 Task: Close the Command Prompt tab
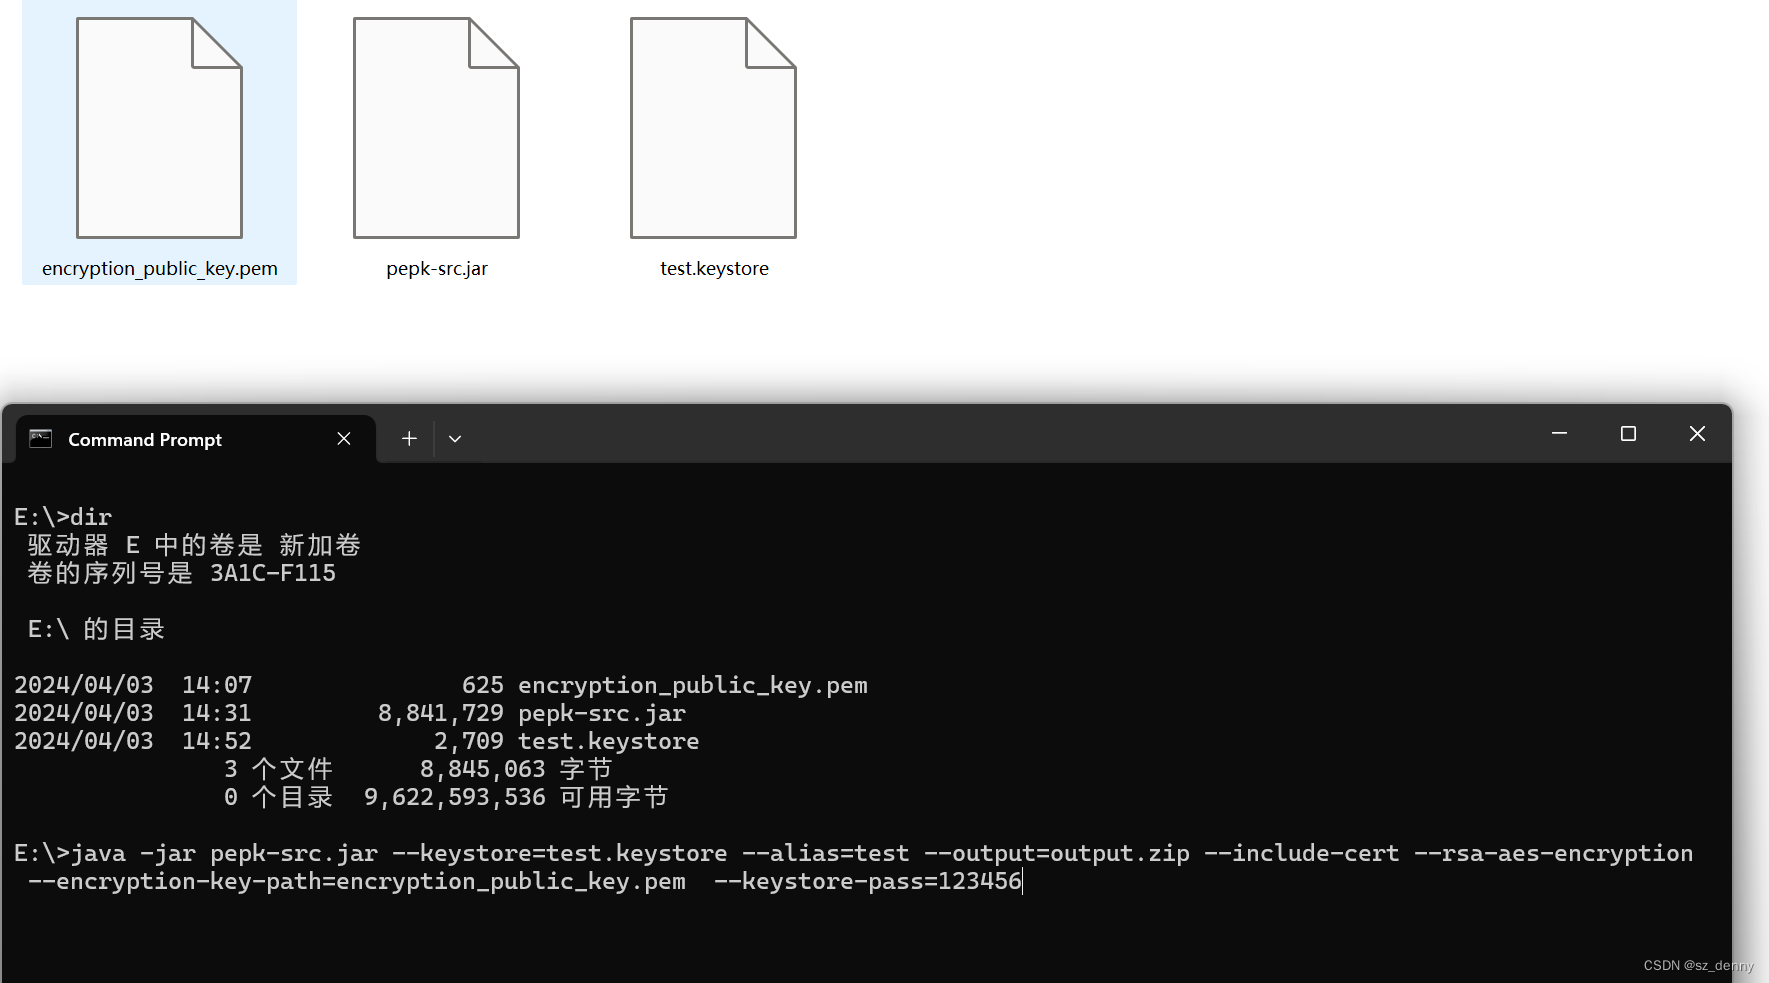pyautogui.click(x=344, y=438)
